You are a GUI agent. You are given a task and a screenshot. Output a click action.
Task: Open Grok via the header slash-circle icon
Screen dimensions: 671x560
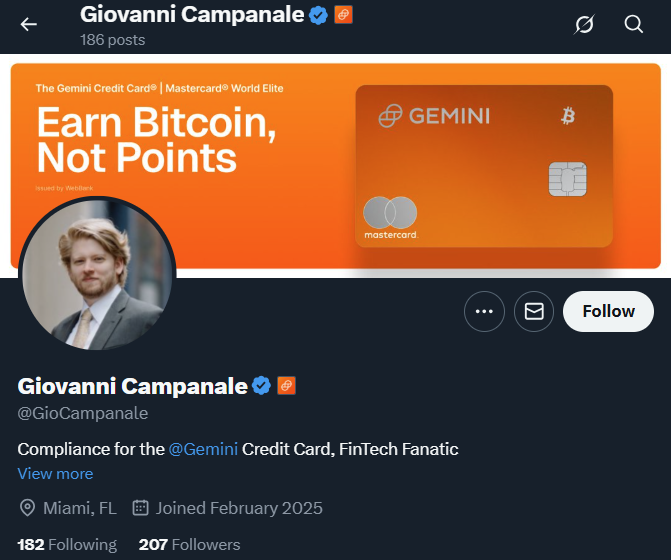click(585, 25)
